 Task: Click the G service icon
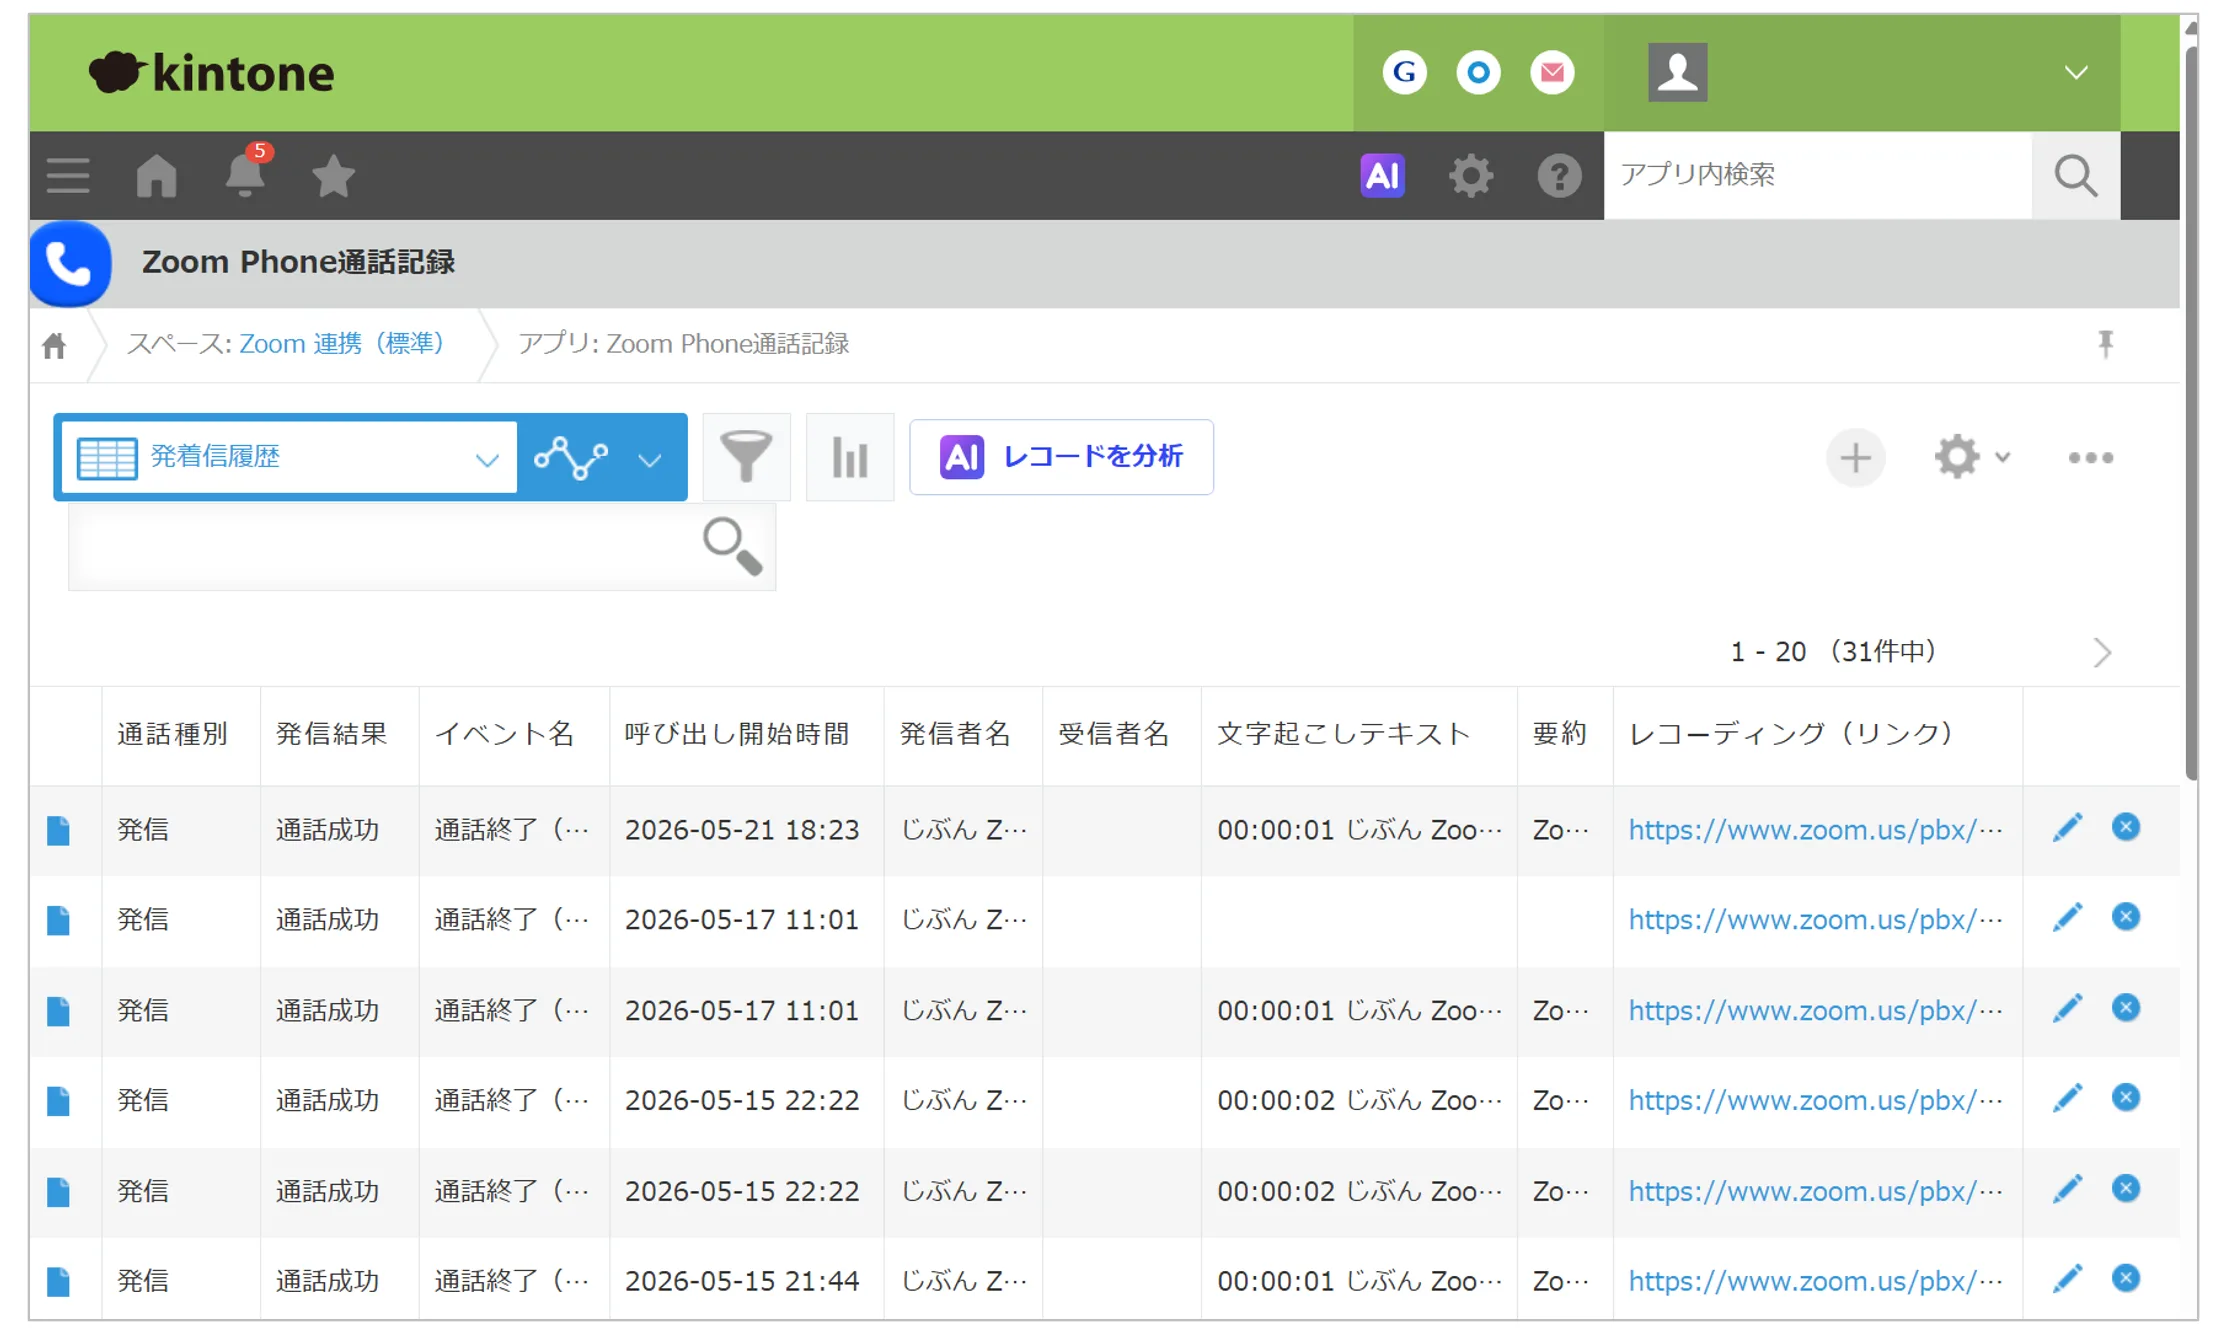[1404, 72]
